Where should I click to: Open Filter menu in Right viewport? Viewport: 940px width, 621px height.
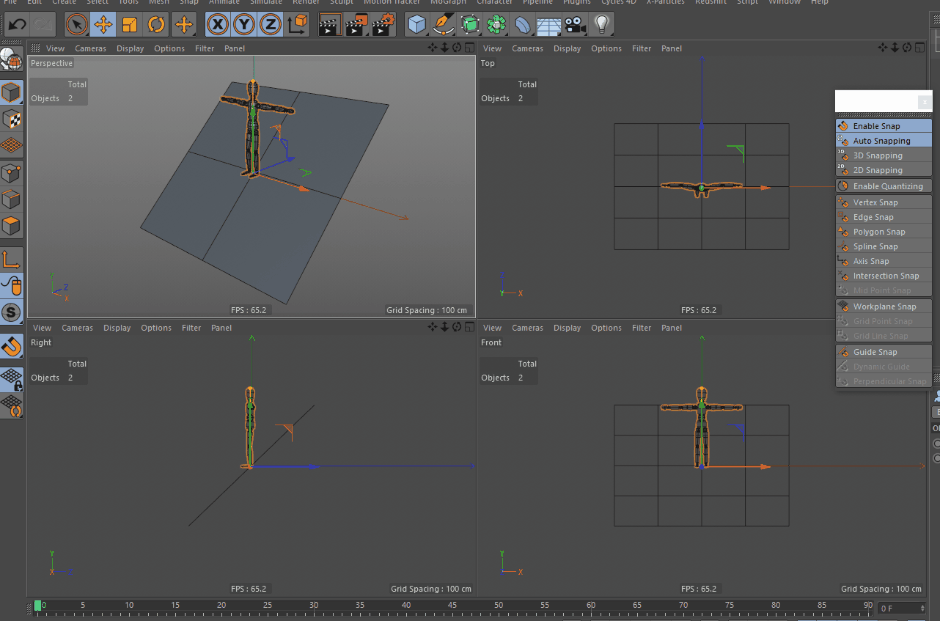point(191,328)
